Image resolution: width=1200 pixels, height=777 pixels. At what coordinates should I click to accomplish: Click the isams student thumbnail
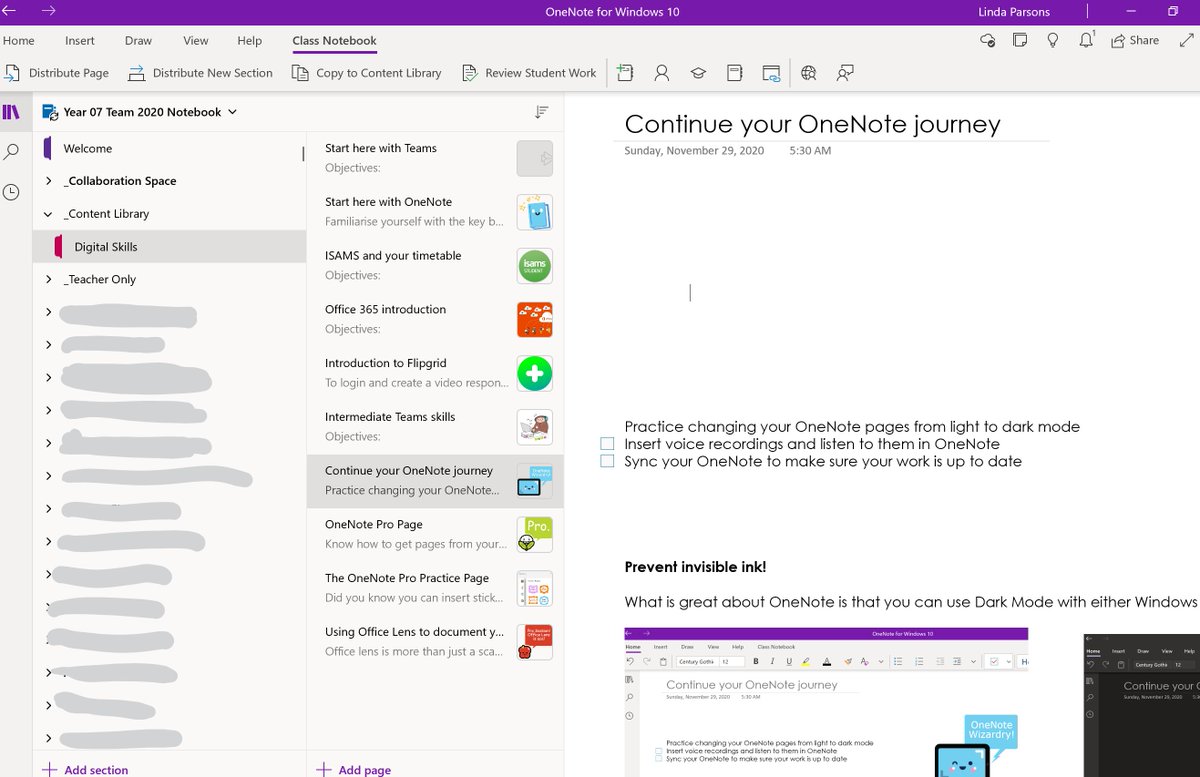point(535,266)
